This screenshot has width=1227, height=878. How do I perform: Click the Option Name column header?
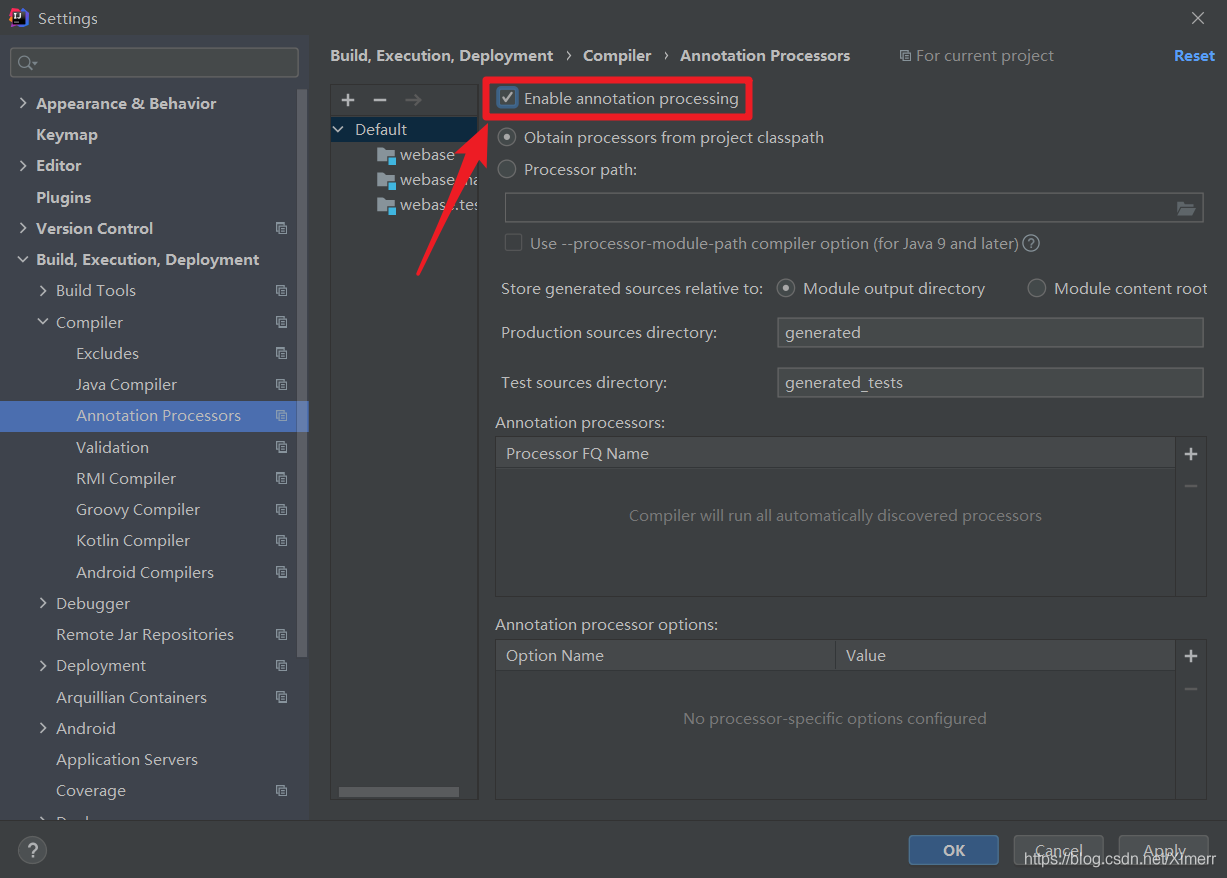click(x=665, y=656)
